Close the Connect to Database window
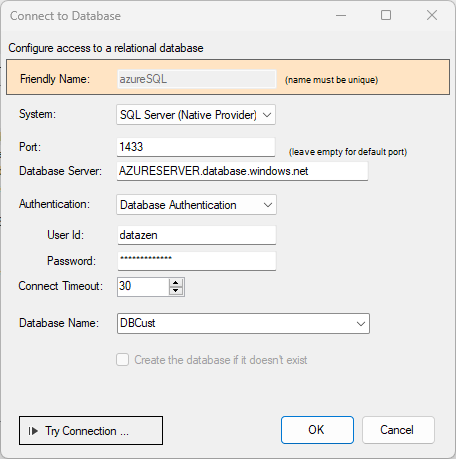 coord(432,15)
